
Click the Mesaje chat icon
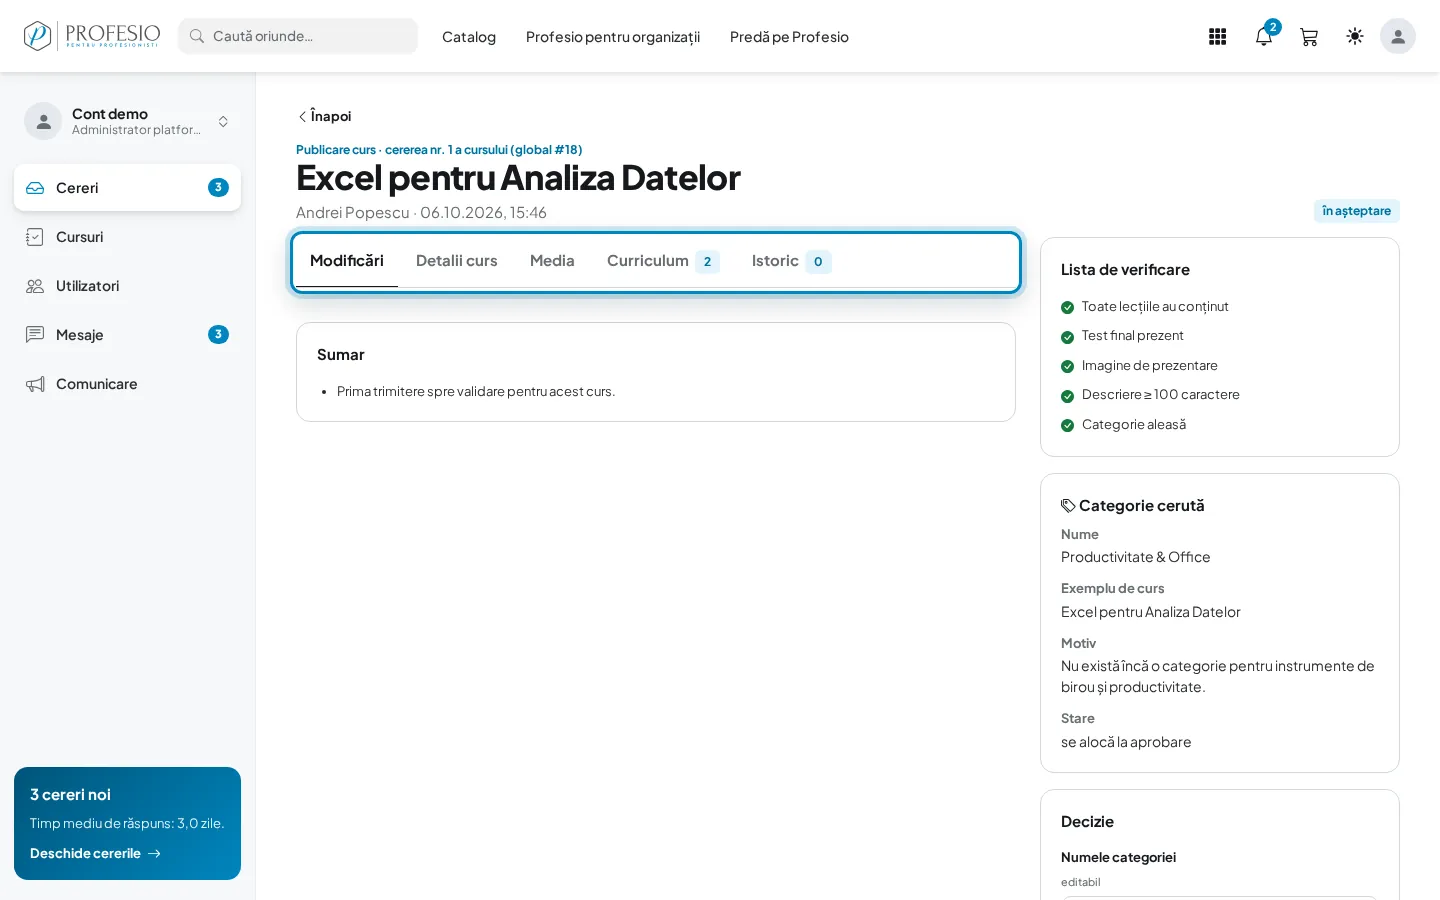[x=35, y=335]
